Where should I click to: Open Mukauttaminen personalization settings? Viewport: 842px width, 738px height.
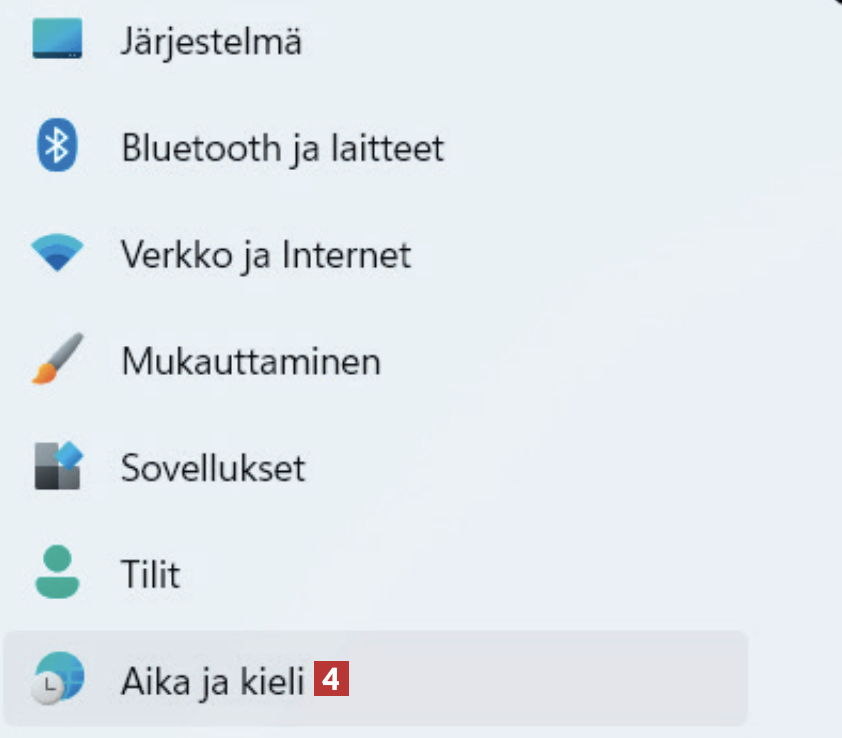(x=250, y=360)
